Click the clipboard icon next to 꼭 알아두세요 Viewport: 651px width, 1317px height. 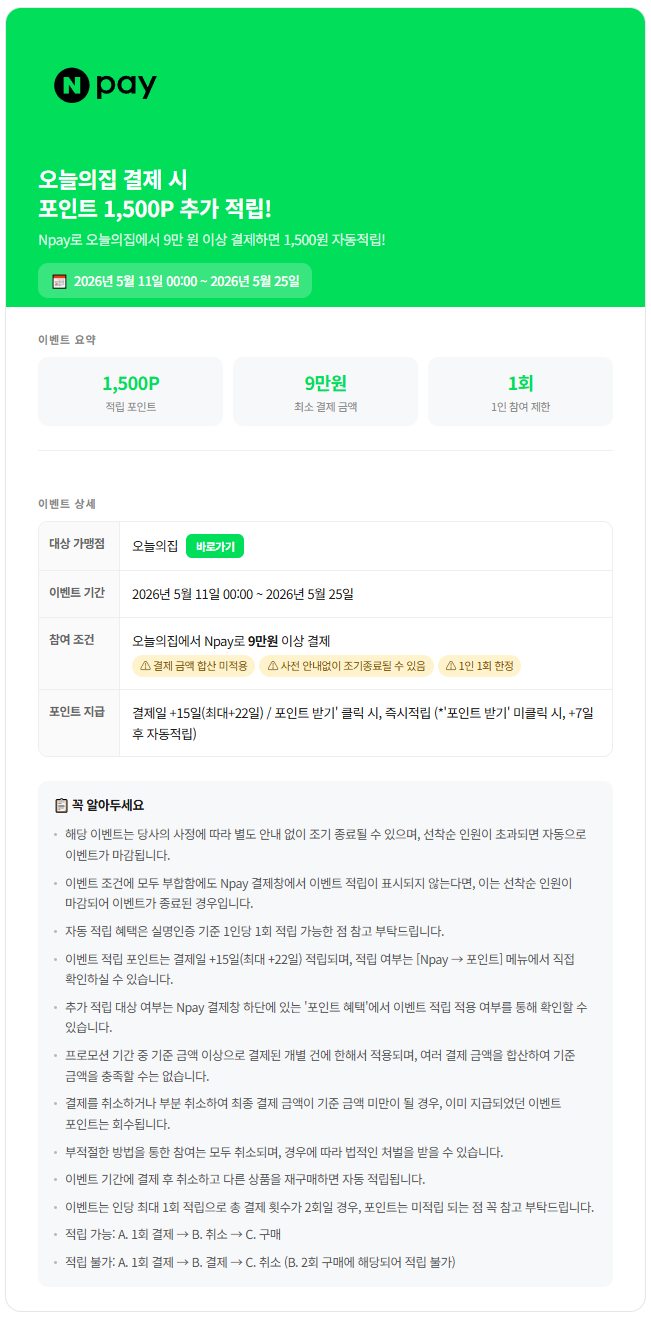pyautogui.click(x=61, y=805)
